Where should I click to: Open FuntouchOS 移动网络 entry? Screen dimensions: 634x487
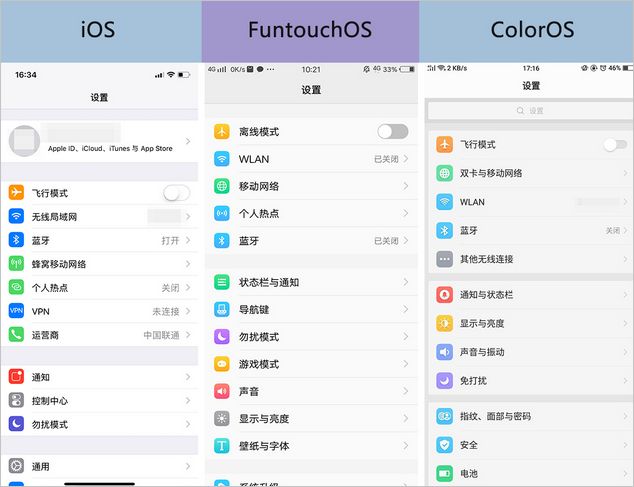tap(311, 186)
